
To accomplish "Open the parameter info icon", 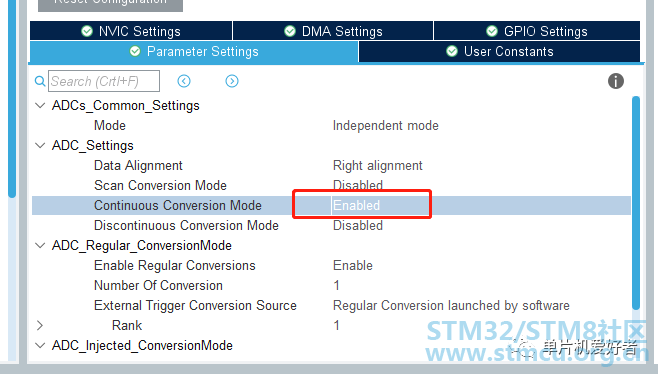I will (x=616, y=81).
